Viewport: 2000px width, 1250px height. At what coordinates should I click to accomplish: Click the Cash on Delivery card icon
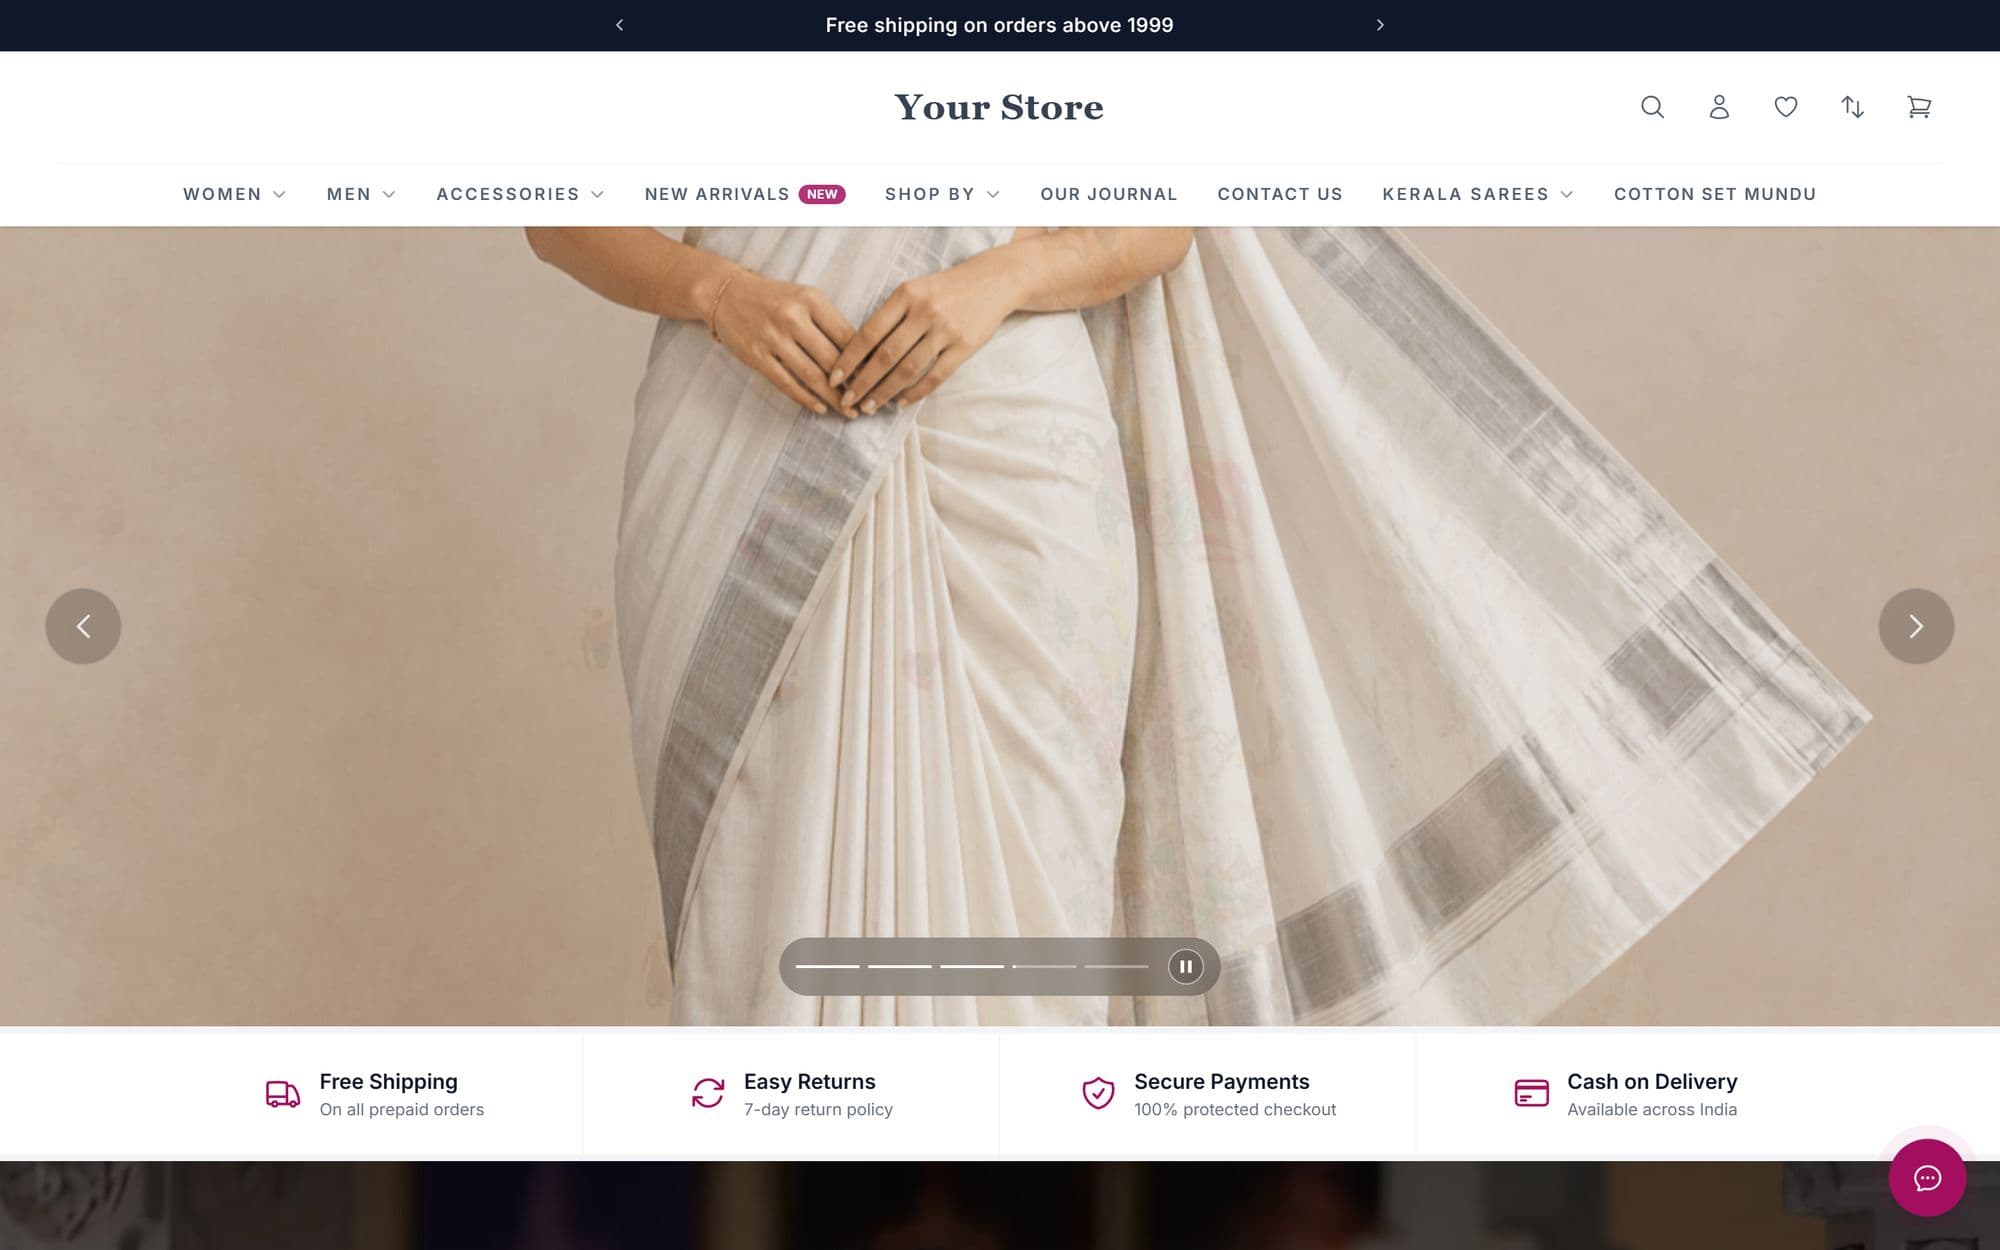(x=1531, y=1093)
